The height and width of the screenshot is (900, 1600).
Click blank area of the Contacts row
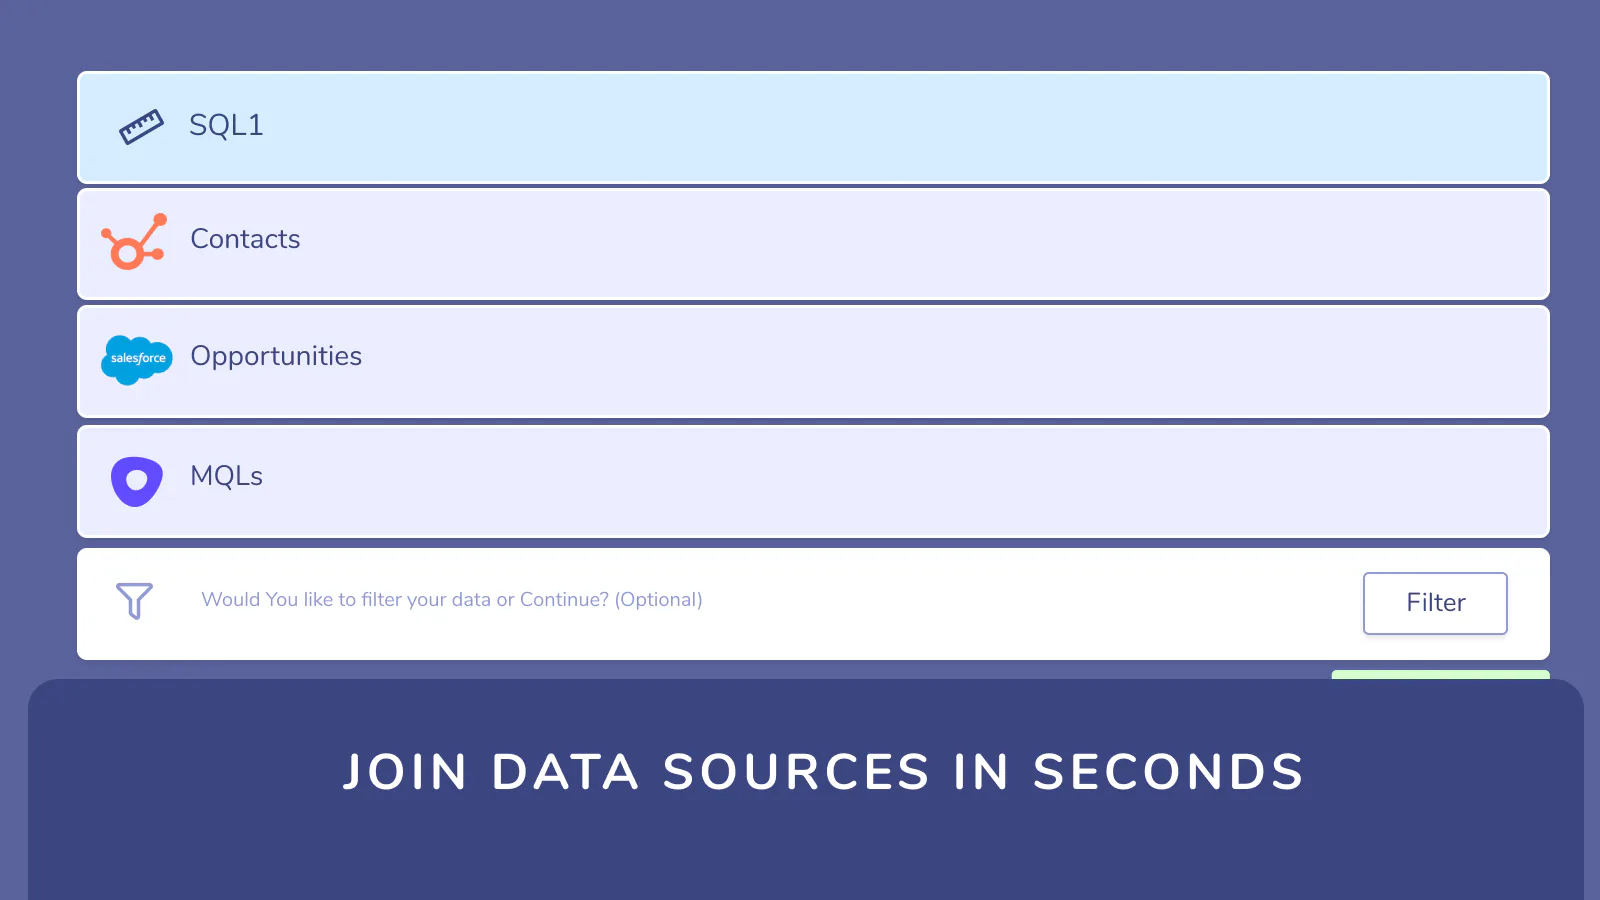[900, 244]
